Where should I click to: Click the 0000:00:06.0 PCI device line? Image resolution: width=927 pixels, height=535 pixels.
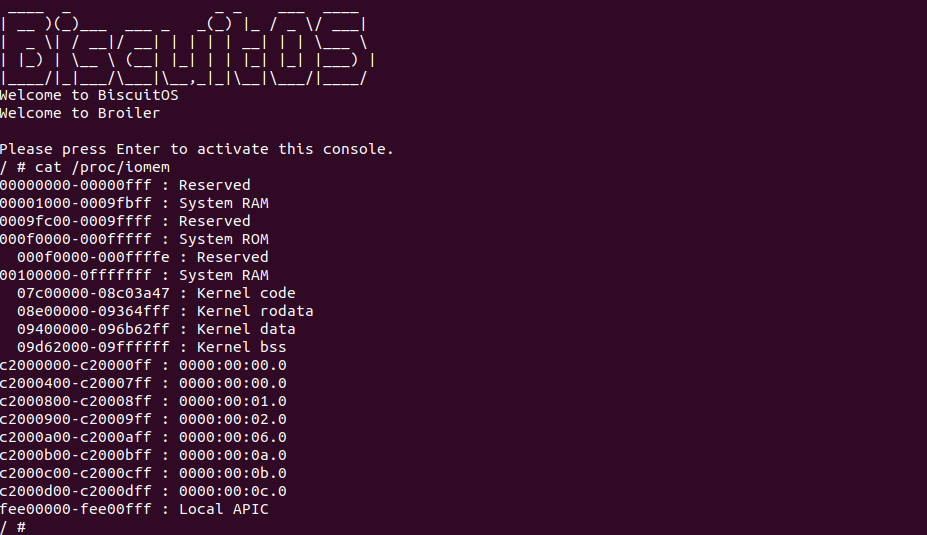[x=143, y=437]
